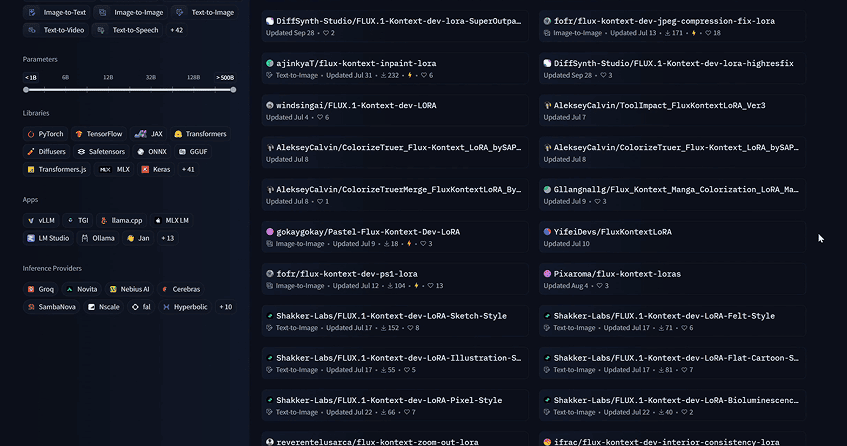This screenshot has height=446, width=847.
Task: Click the 32B mark on the Parameters slider
Action: pos(151,77)
